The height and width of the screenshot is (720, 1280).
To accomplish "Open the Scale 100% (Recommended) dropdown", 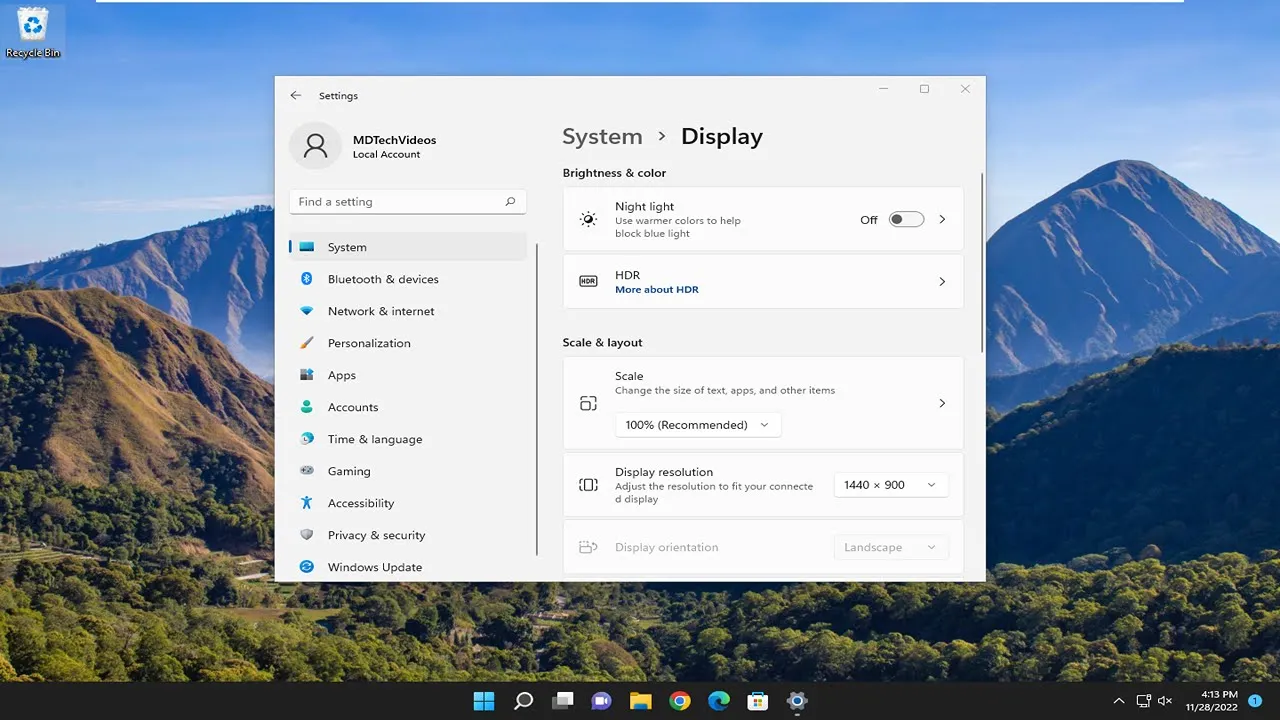I will [698, 425].
